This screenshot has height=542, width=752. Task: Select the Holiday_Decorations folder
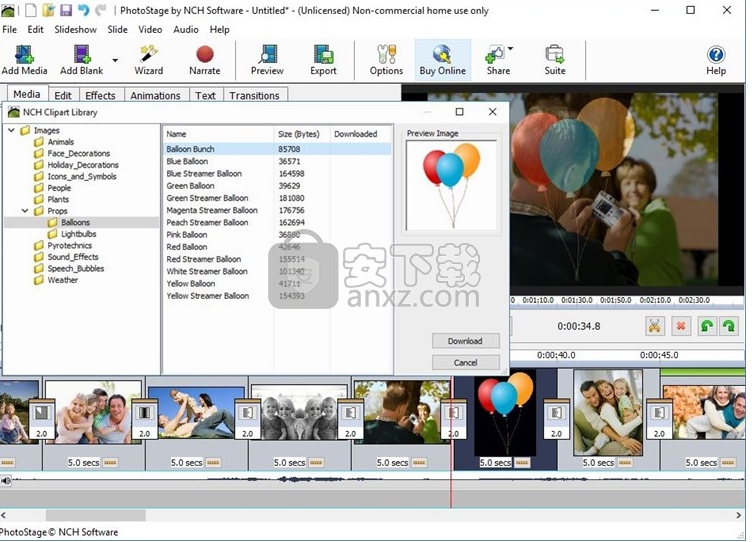tap(83, 165)
